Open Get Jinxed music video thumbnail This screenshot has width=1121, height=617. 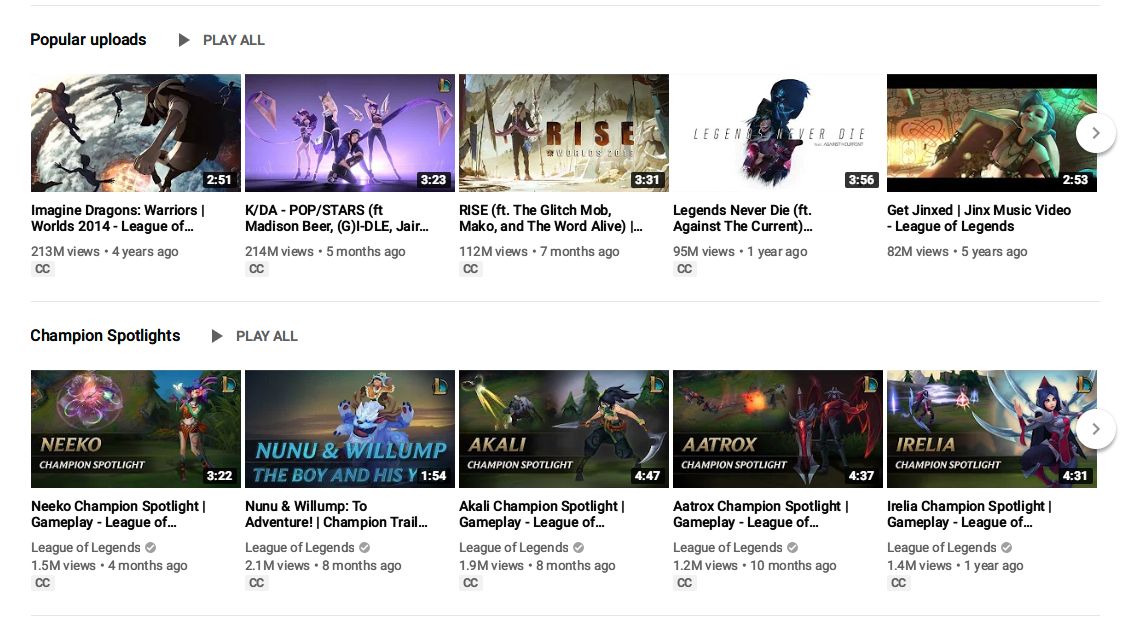(x=992, y=133)
